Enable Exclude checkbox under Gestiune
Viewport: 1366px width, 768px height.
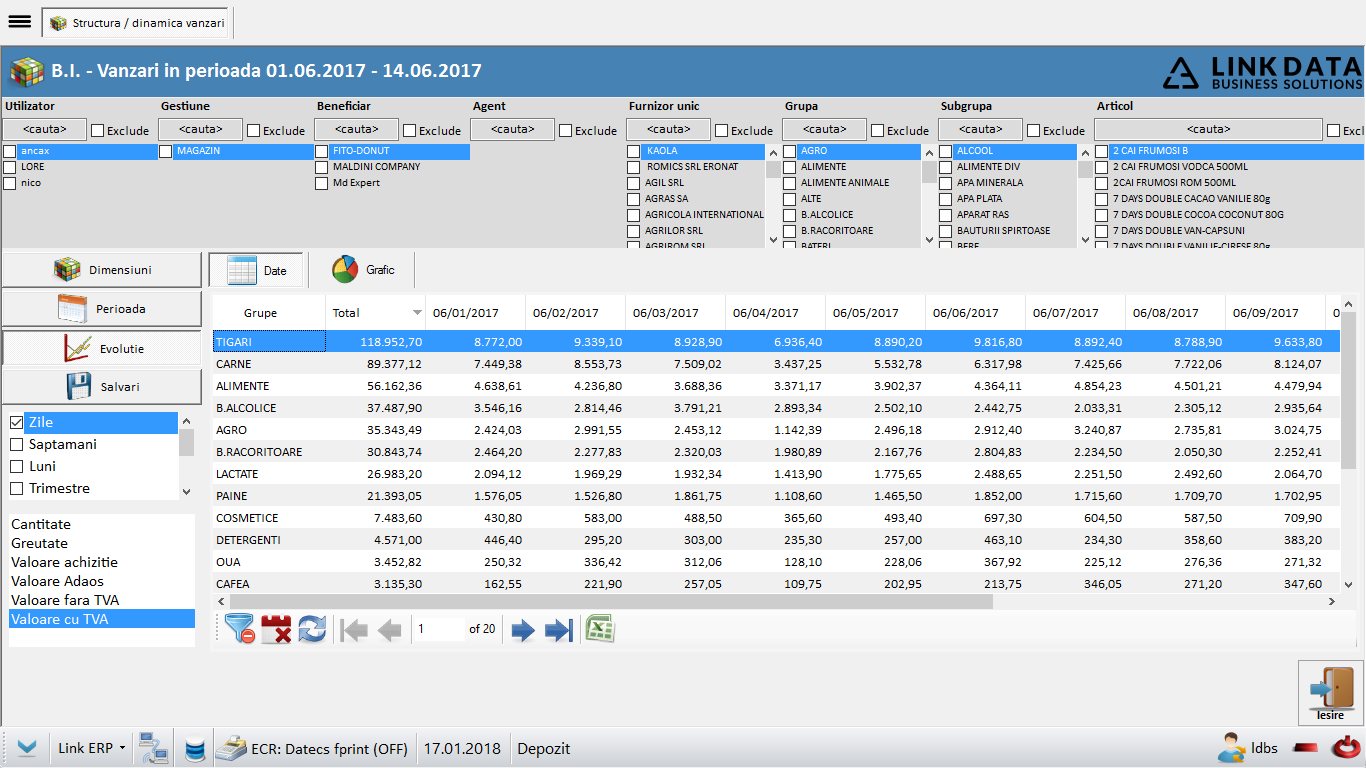(x=254, y=130)
